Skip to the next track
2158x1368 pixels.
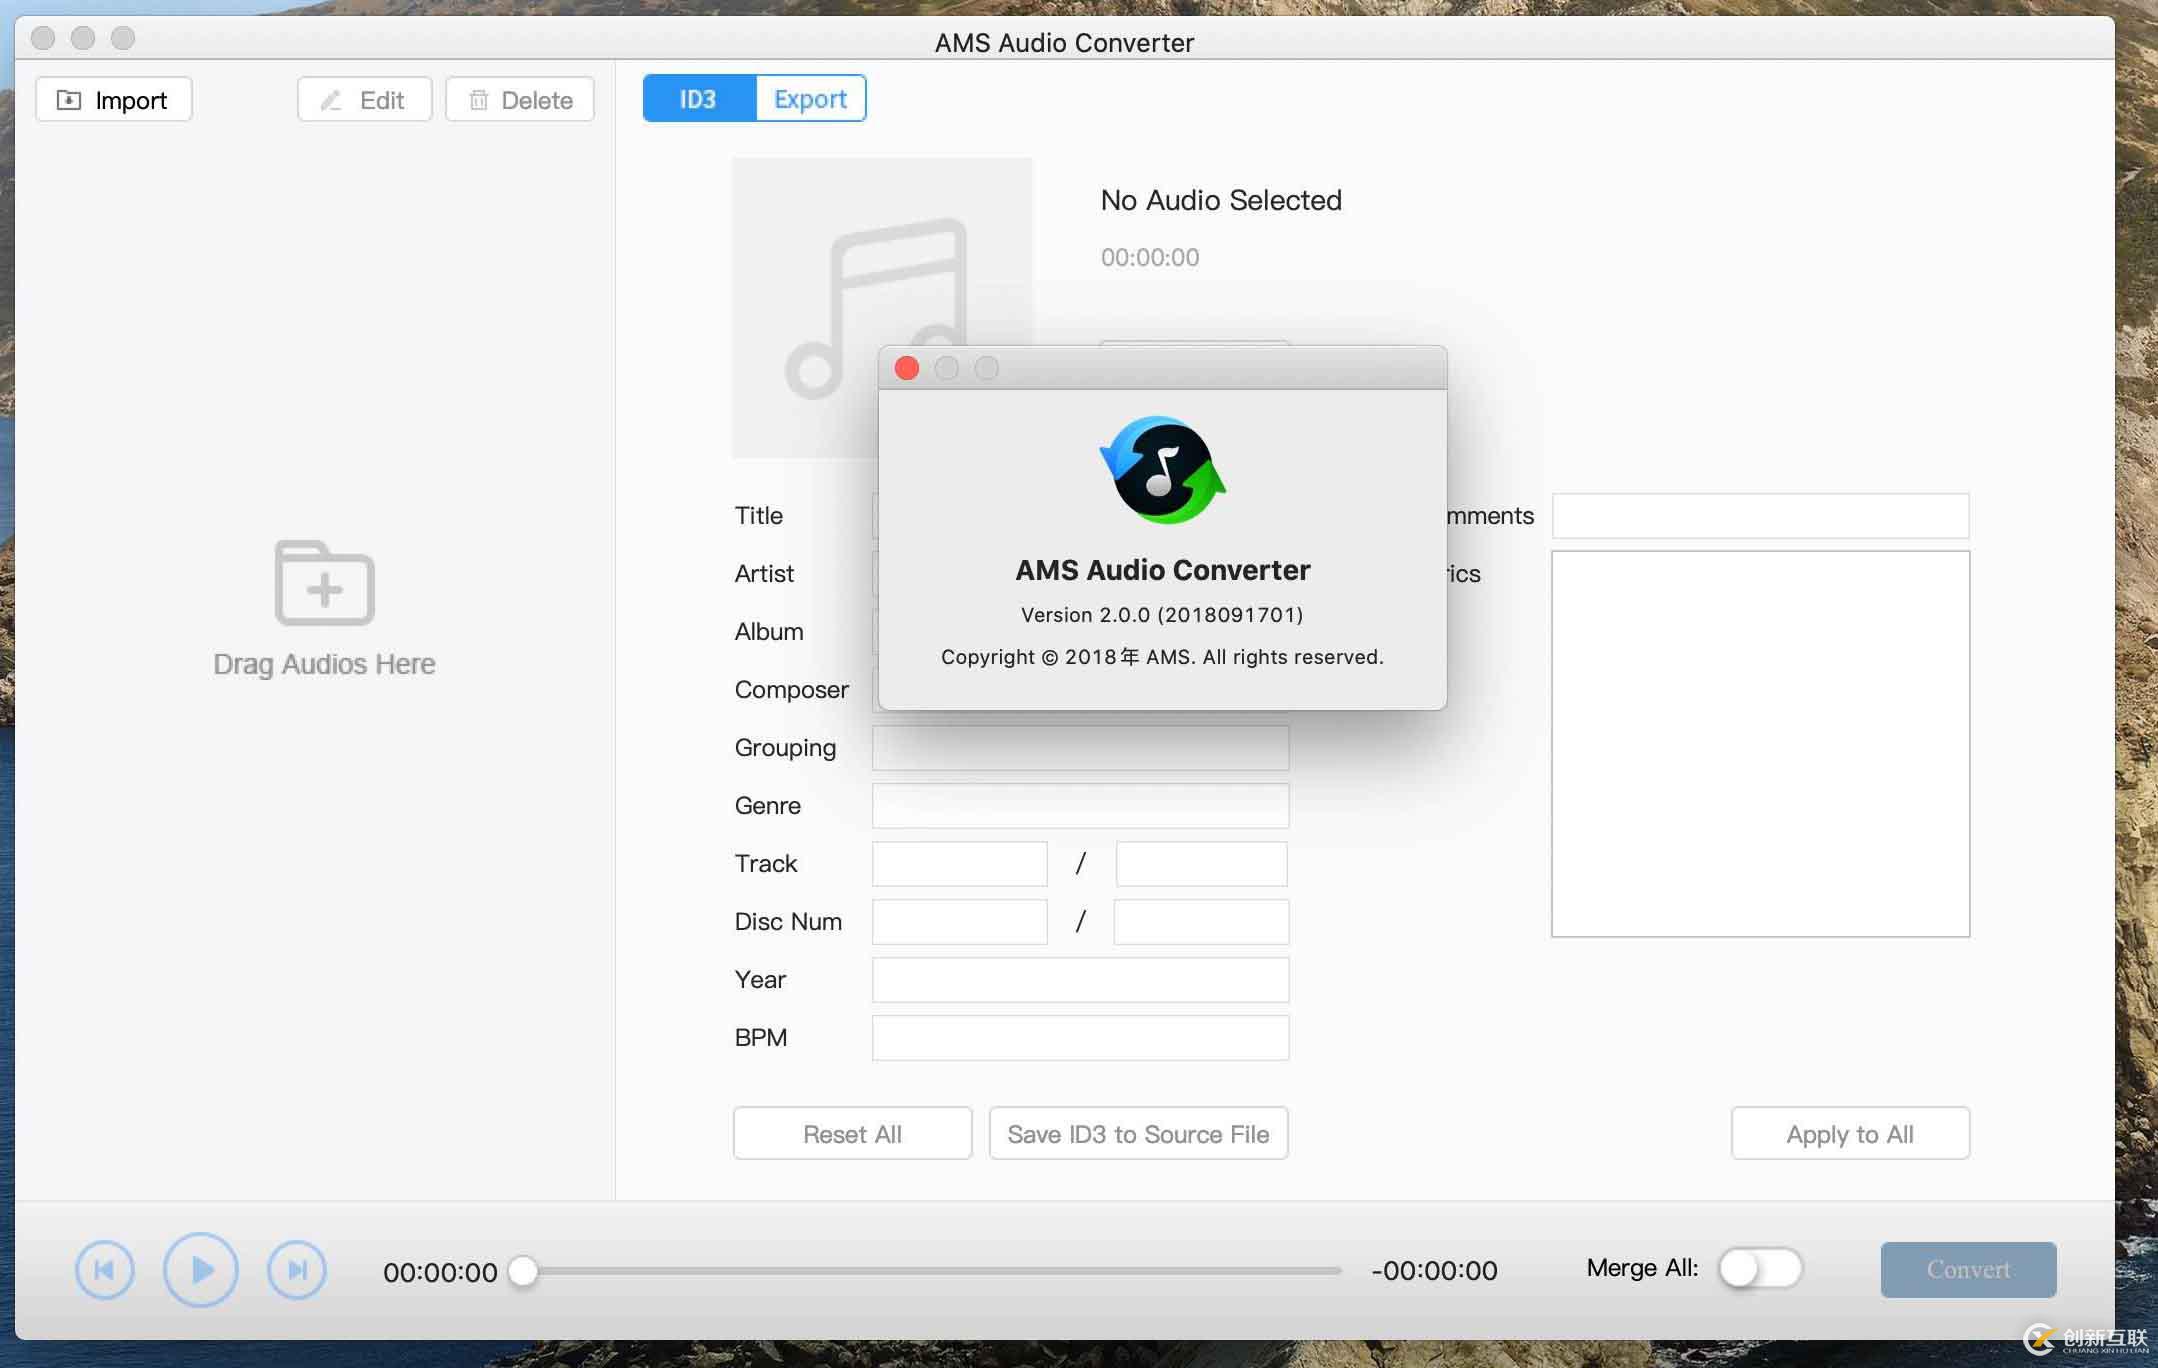[297, 1270]
